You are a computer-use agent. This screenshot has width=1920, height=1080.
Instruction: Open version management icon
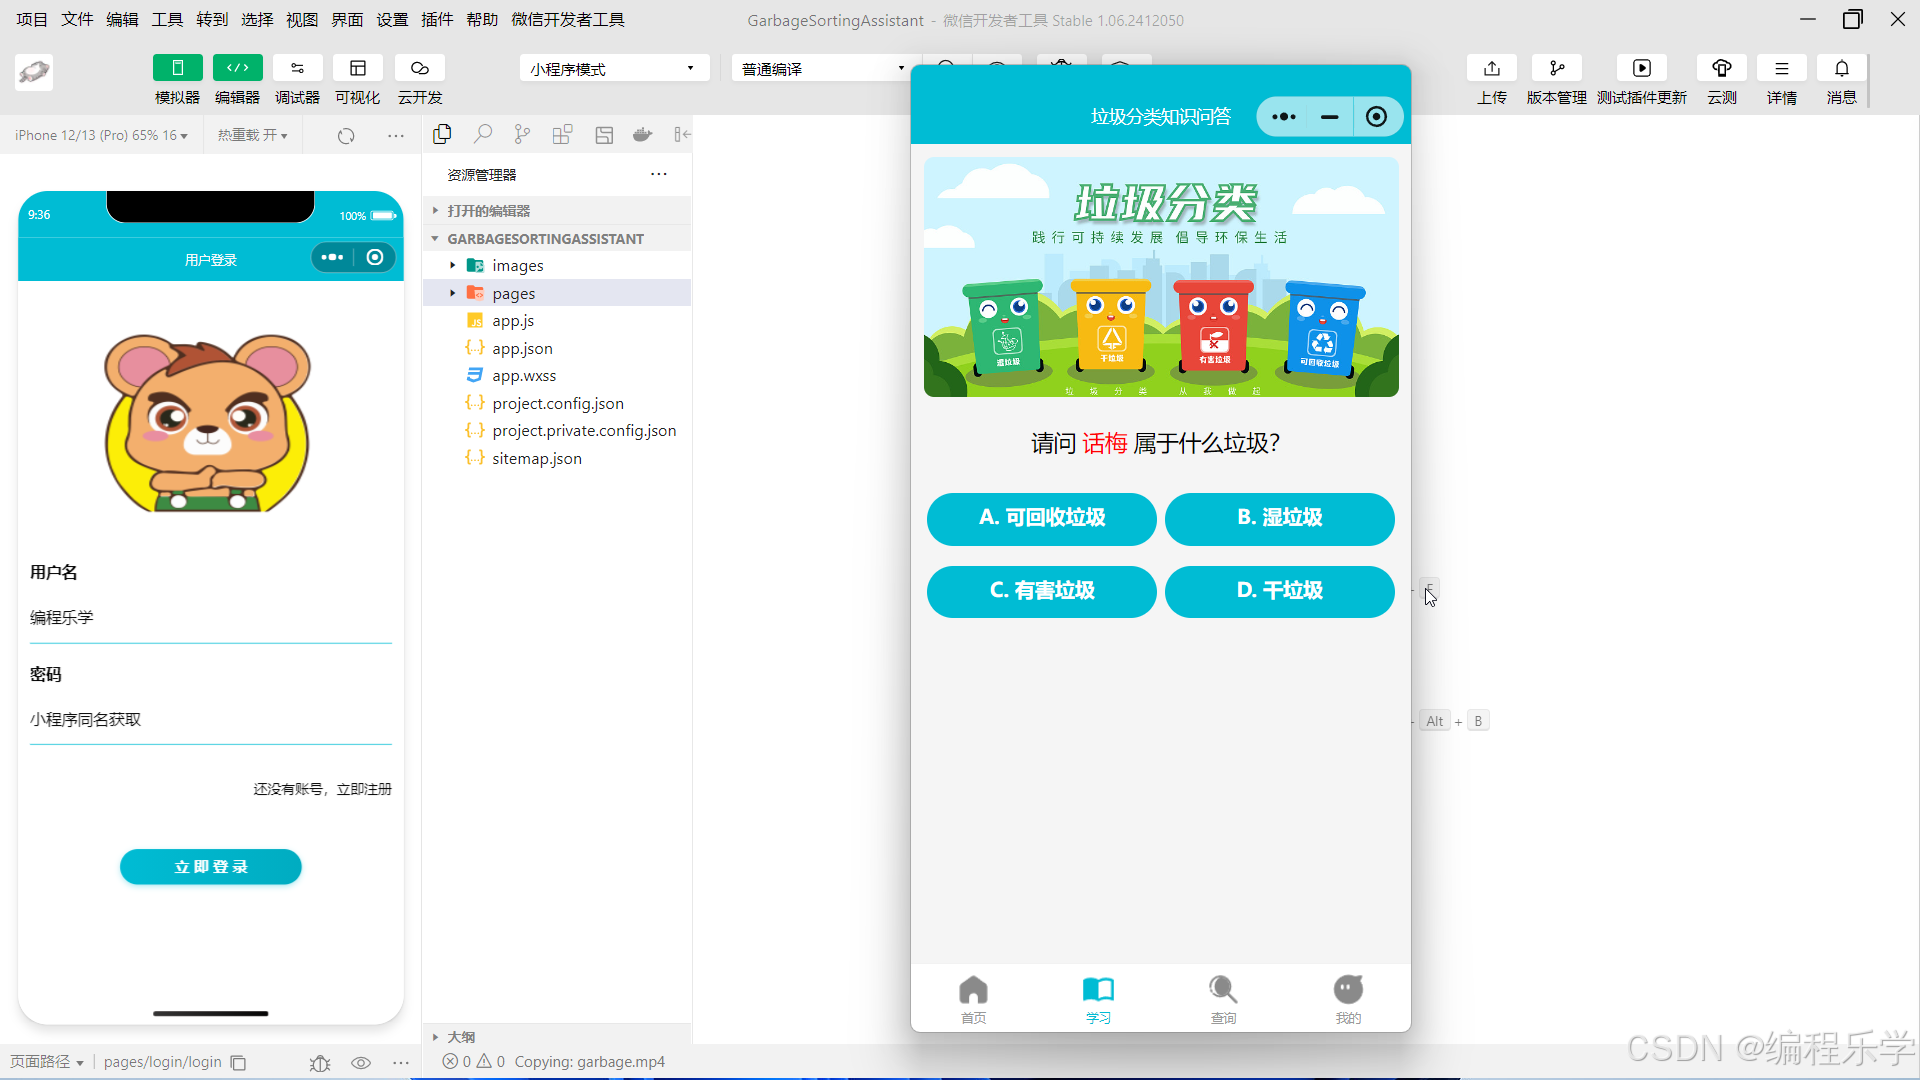(x=1556, y=68)
